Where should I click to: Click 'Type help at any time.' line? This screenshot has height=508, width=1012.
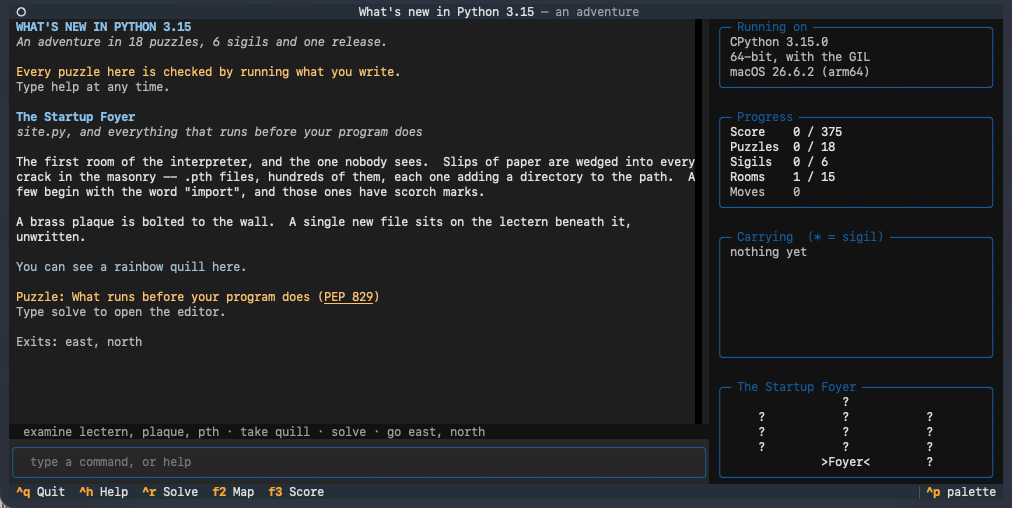click(93, 86)
